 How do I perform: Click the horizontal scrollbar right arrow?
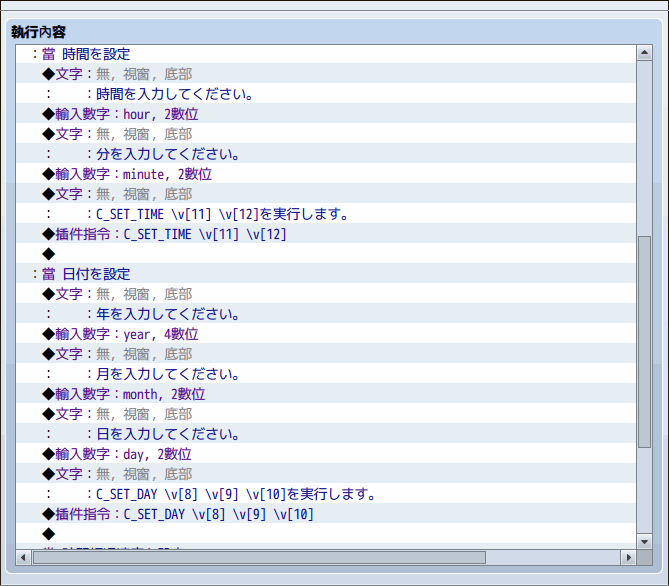pos(628,557)
